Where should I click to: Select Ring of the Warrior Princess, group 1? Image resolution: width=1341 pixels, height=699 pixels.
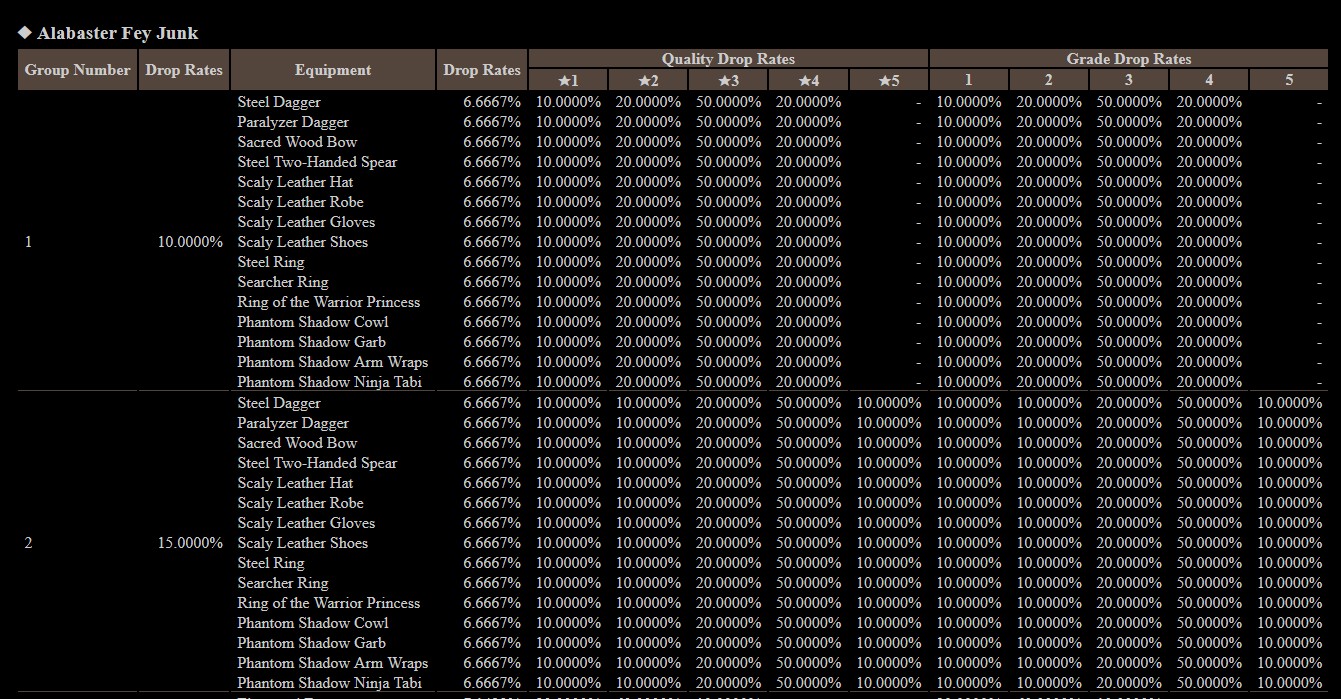[x=328, y=302]
